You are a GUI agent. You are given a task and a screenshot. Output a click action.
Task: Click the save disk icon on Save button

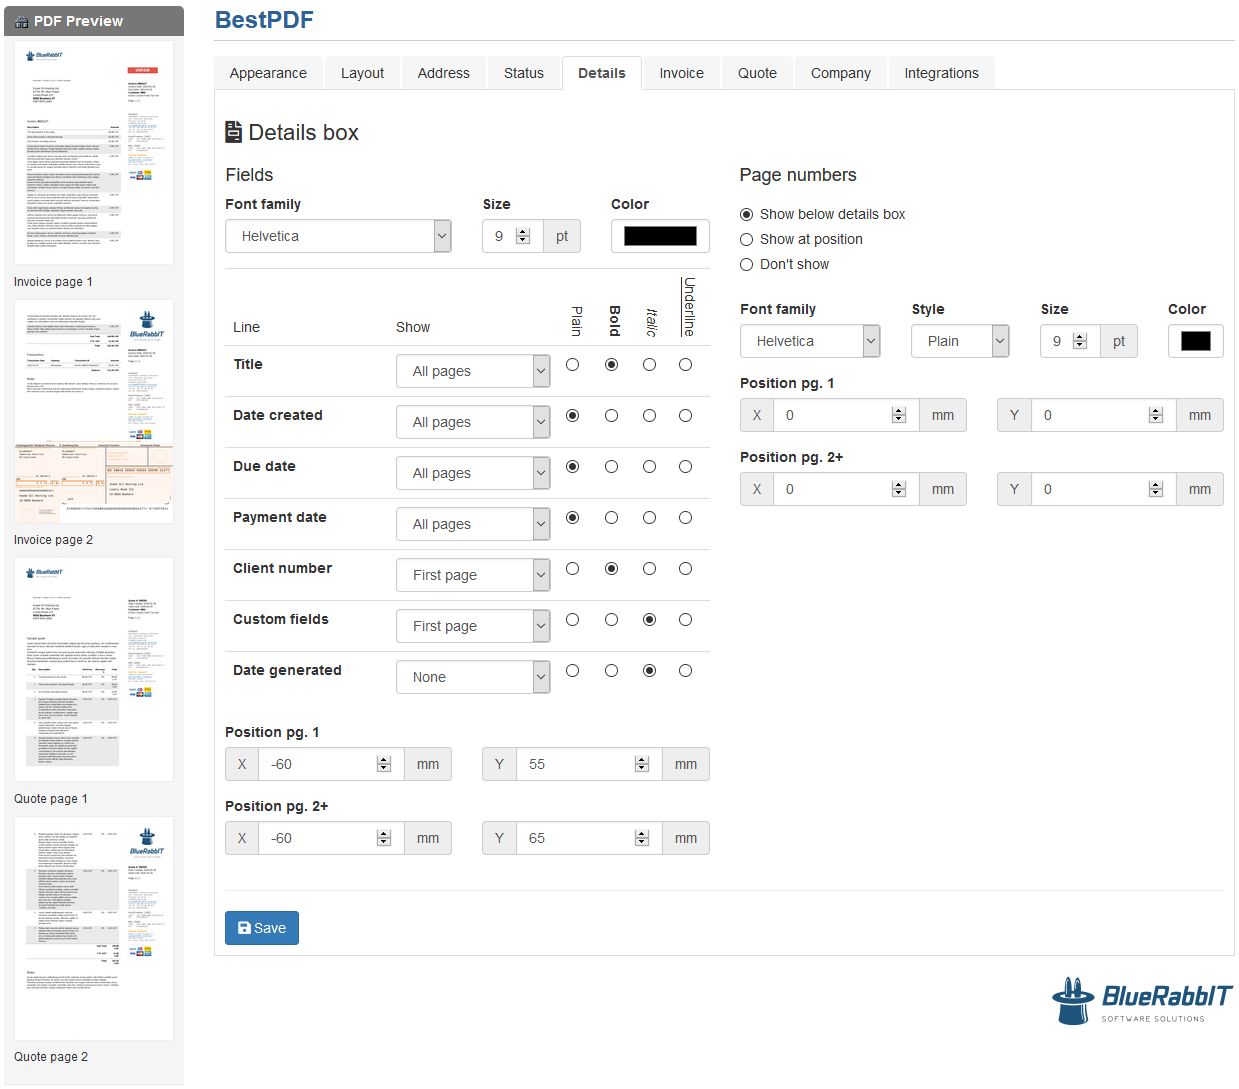click(244, 928)
